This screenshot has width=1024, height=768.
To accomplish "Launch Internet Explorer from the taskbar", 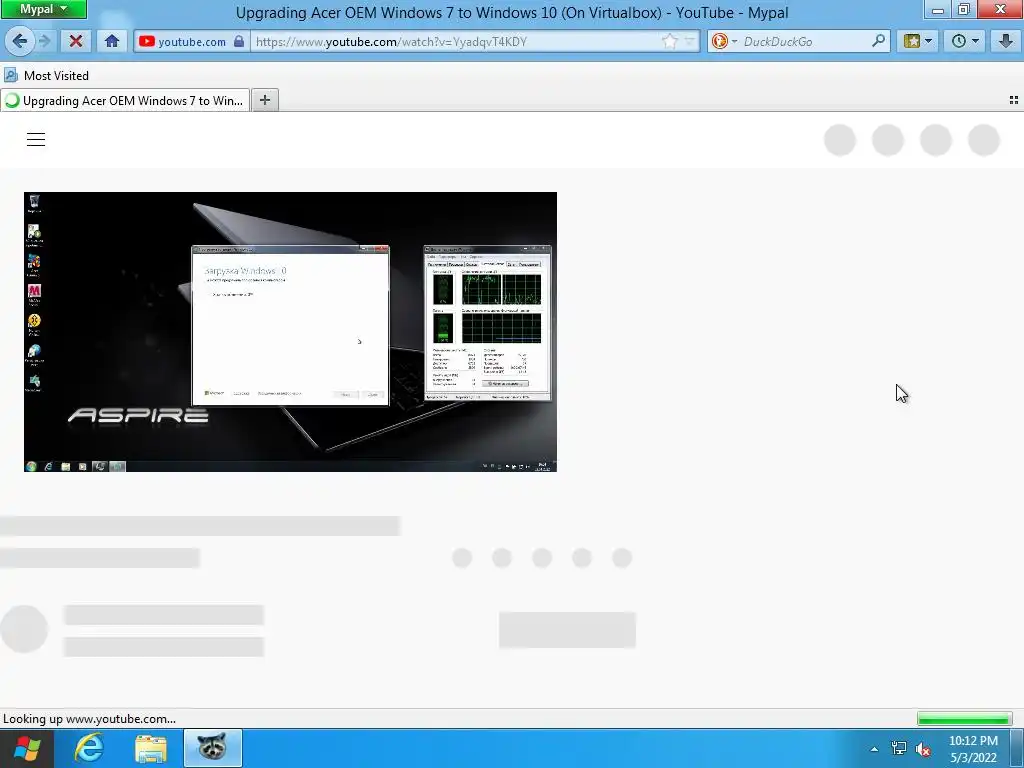I will coord(89,748).
